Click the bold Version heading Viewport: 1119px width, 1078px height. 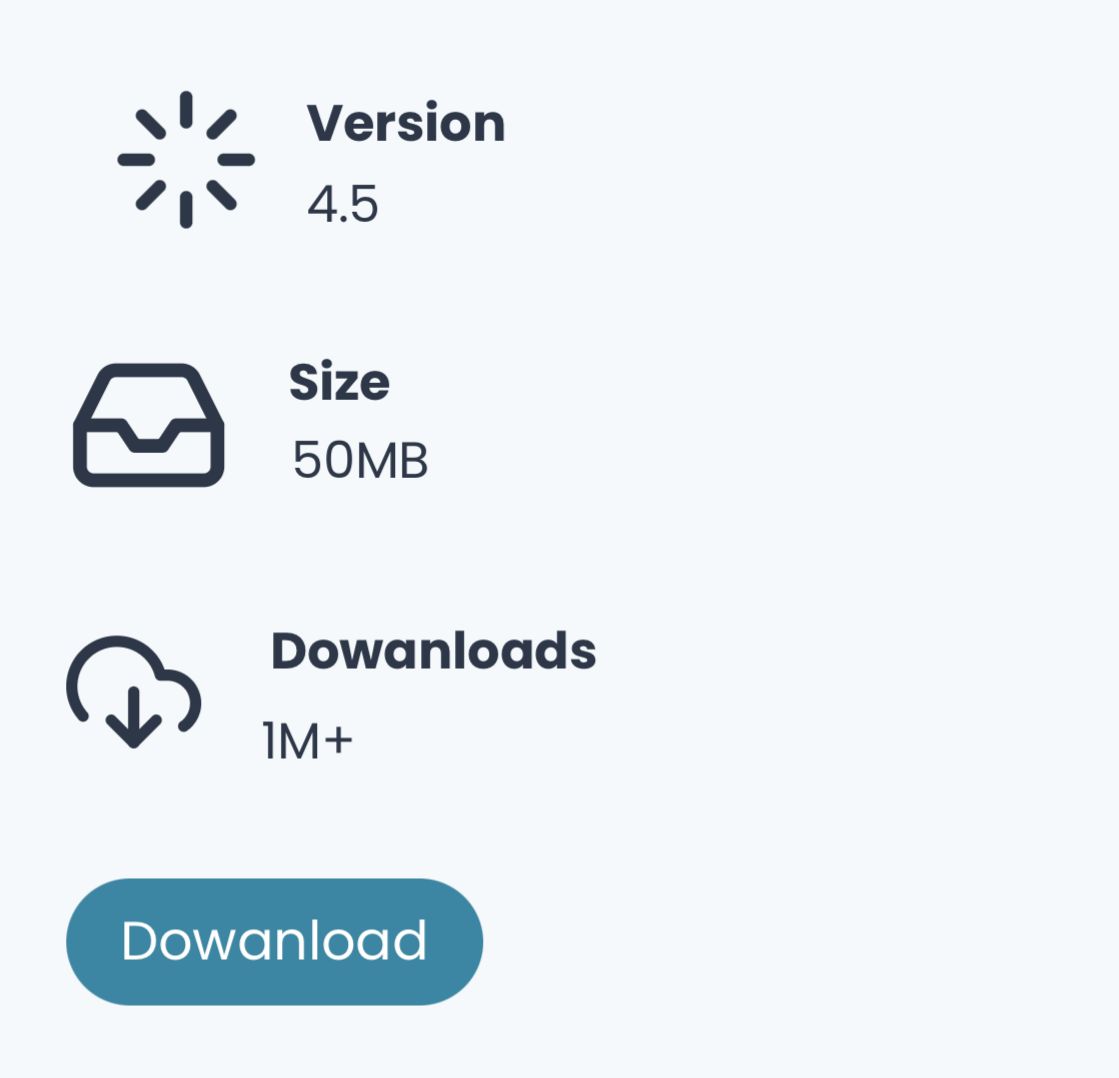(406, 123)
